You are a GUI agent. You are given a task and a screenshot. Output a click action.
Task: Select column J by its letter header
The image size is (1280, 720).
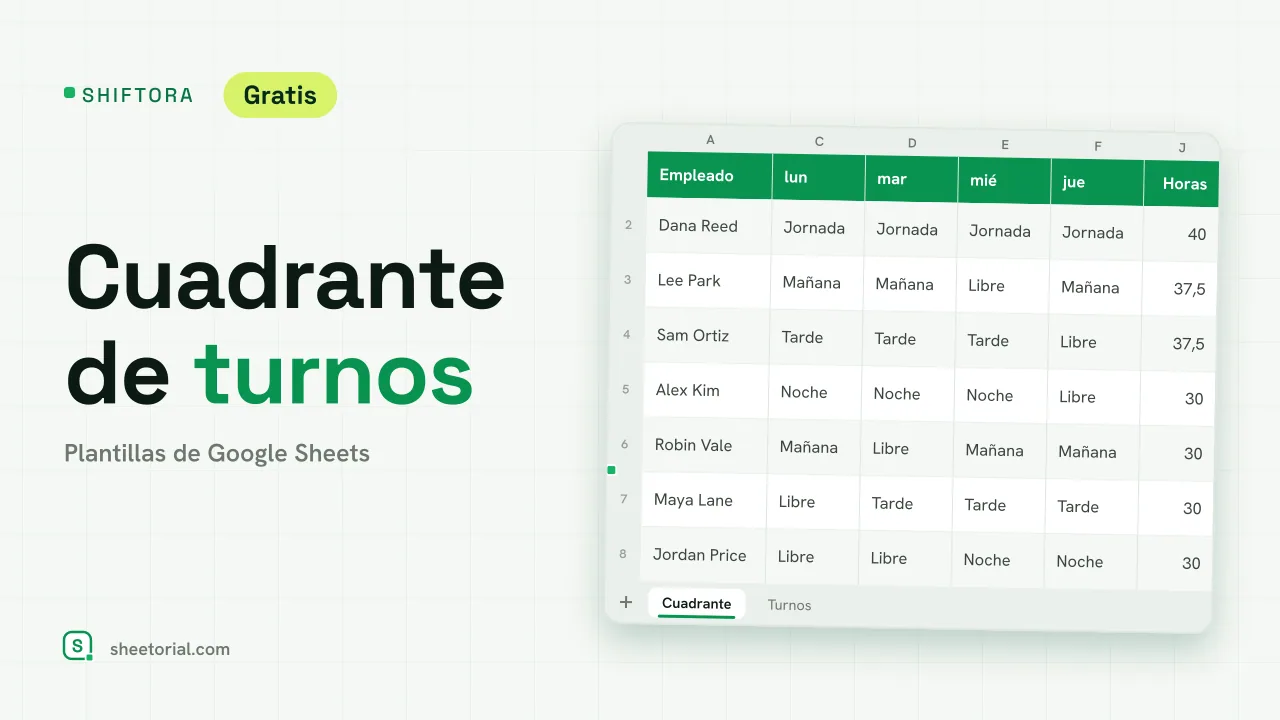click(x=1182, y=148)
